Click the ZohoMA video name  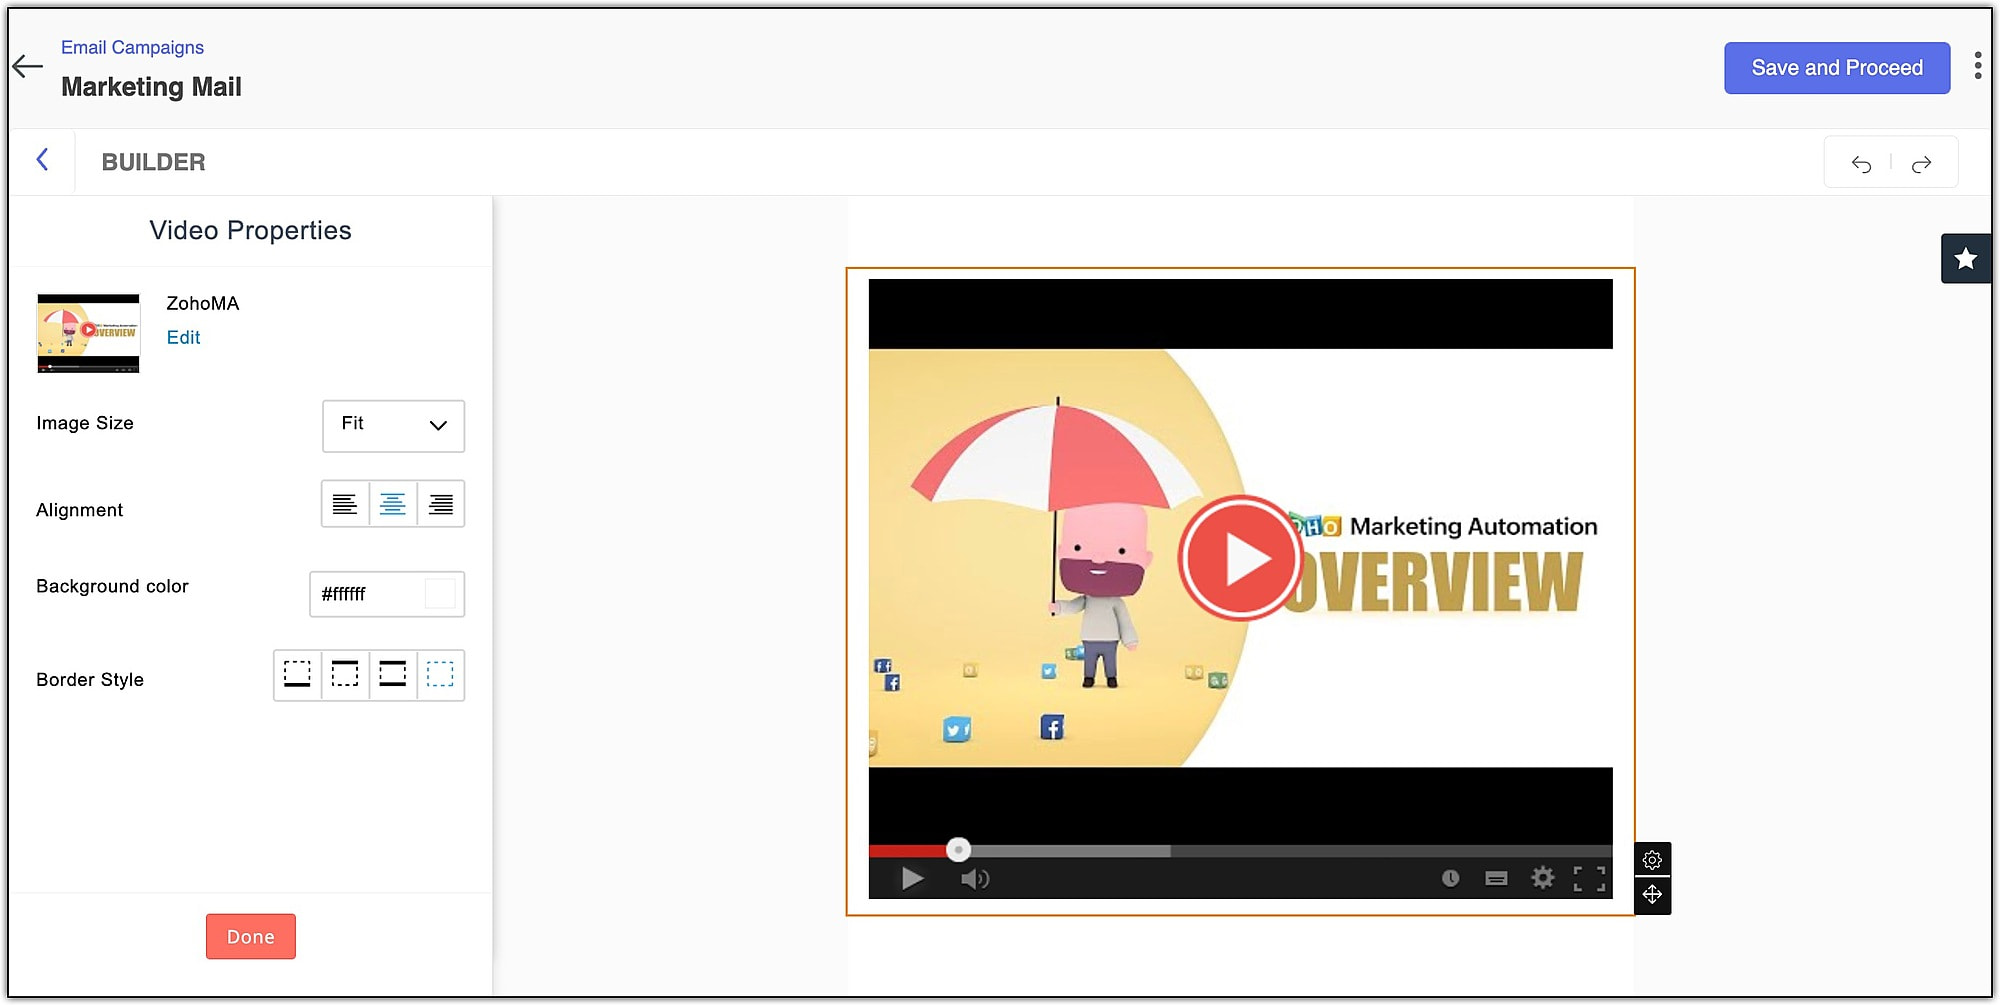pos(203,303)
